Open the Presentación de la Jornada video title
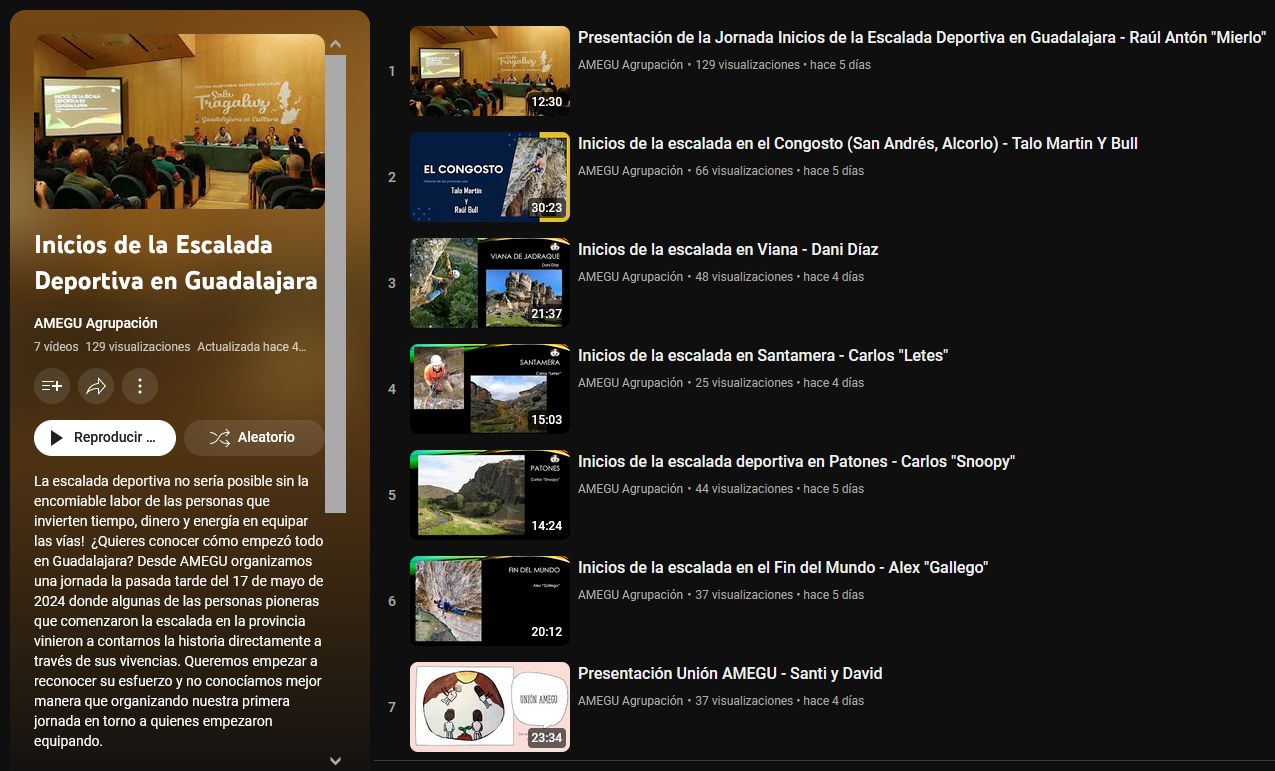1275x771 pixels. point(921,38)
